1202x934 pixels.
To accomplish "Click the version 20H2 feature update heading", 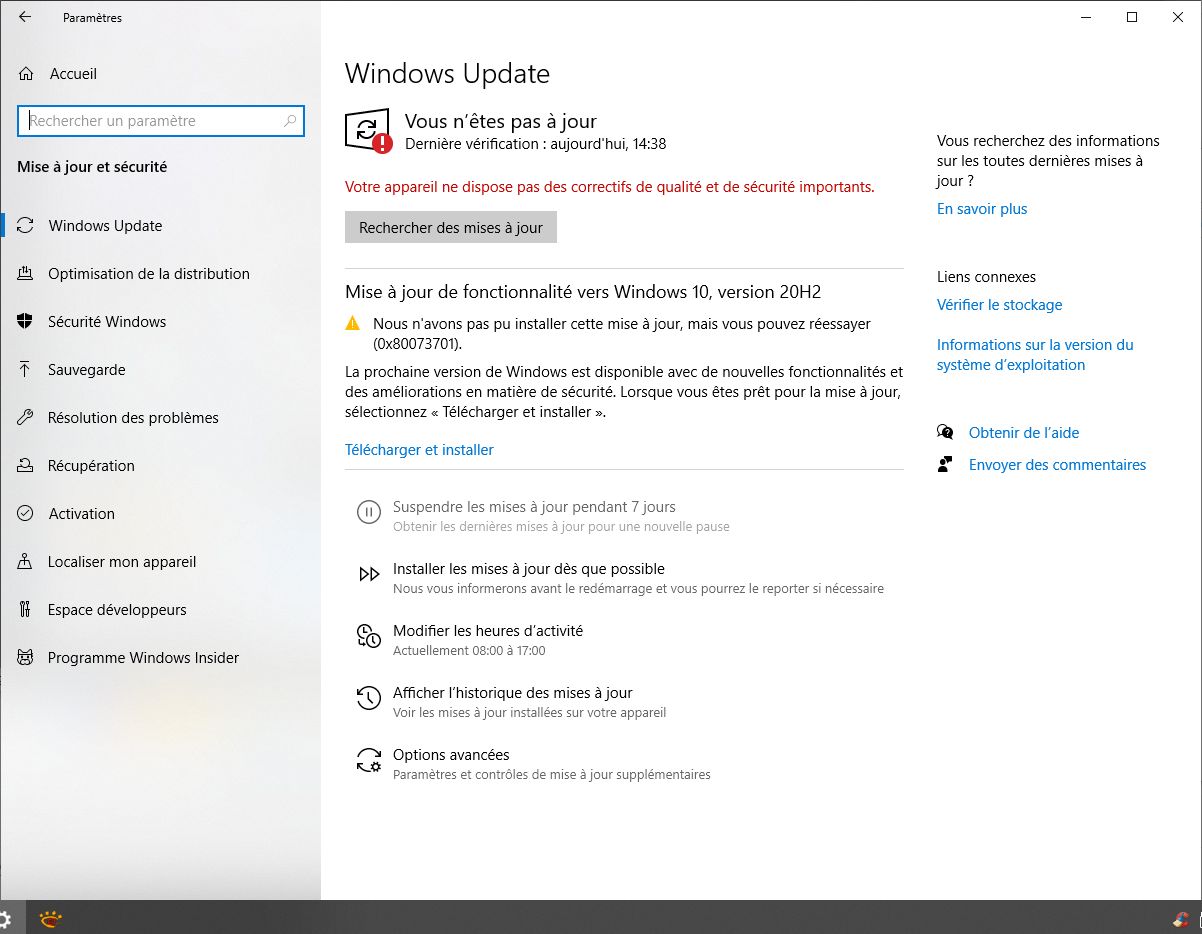I will point(583,292).
